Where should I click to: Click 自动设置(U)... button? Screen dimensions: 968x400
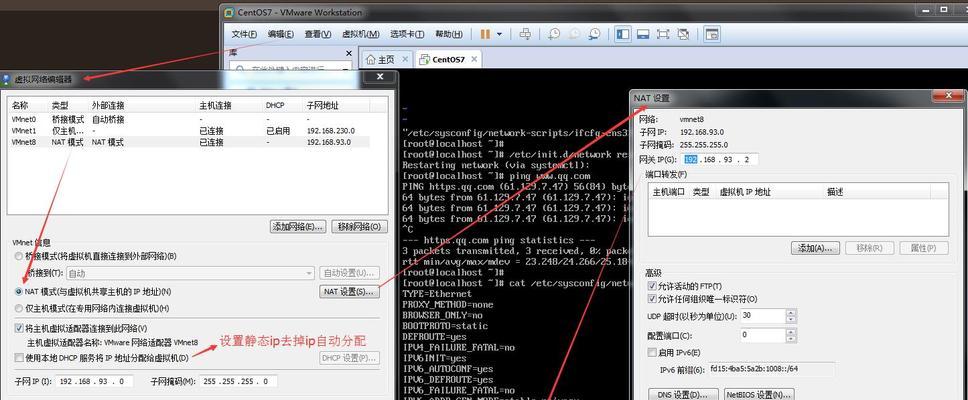click(x=349, y=273)
